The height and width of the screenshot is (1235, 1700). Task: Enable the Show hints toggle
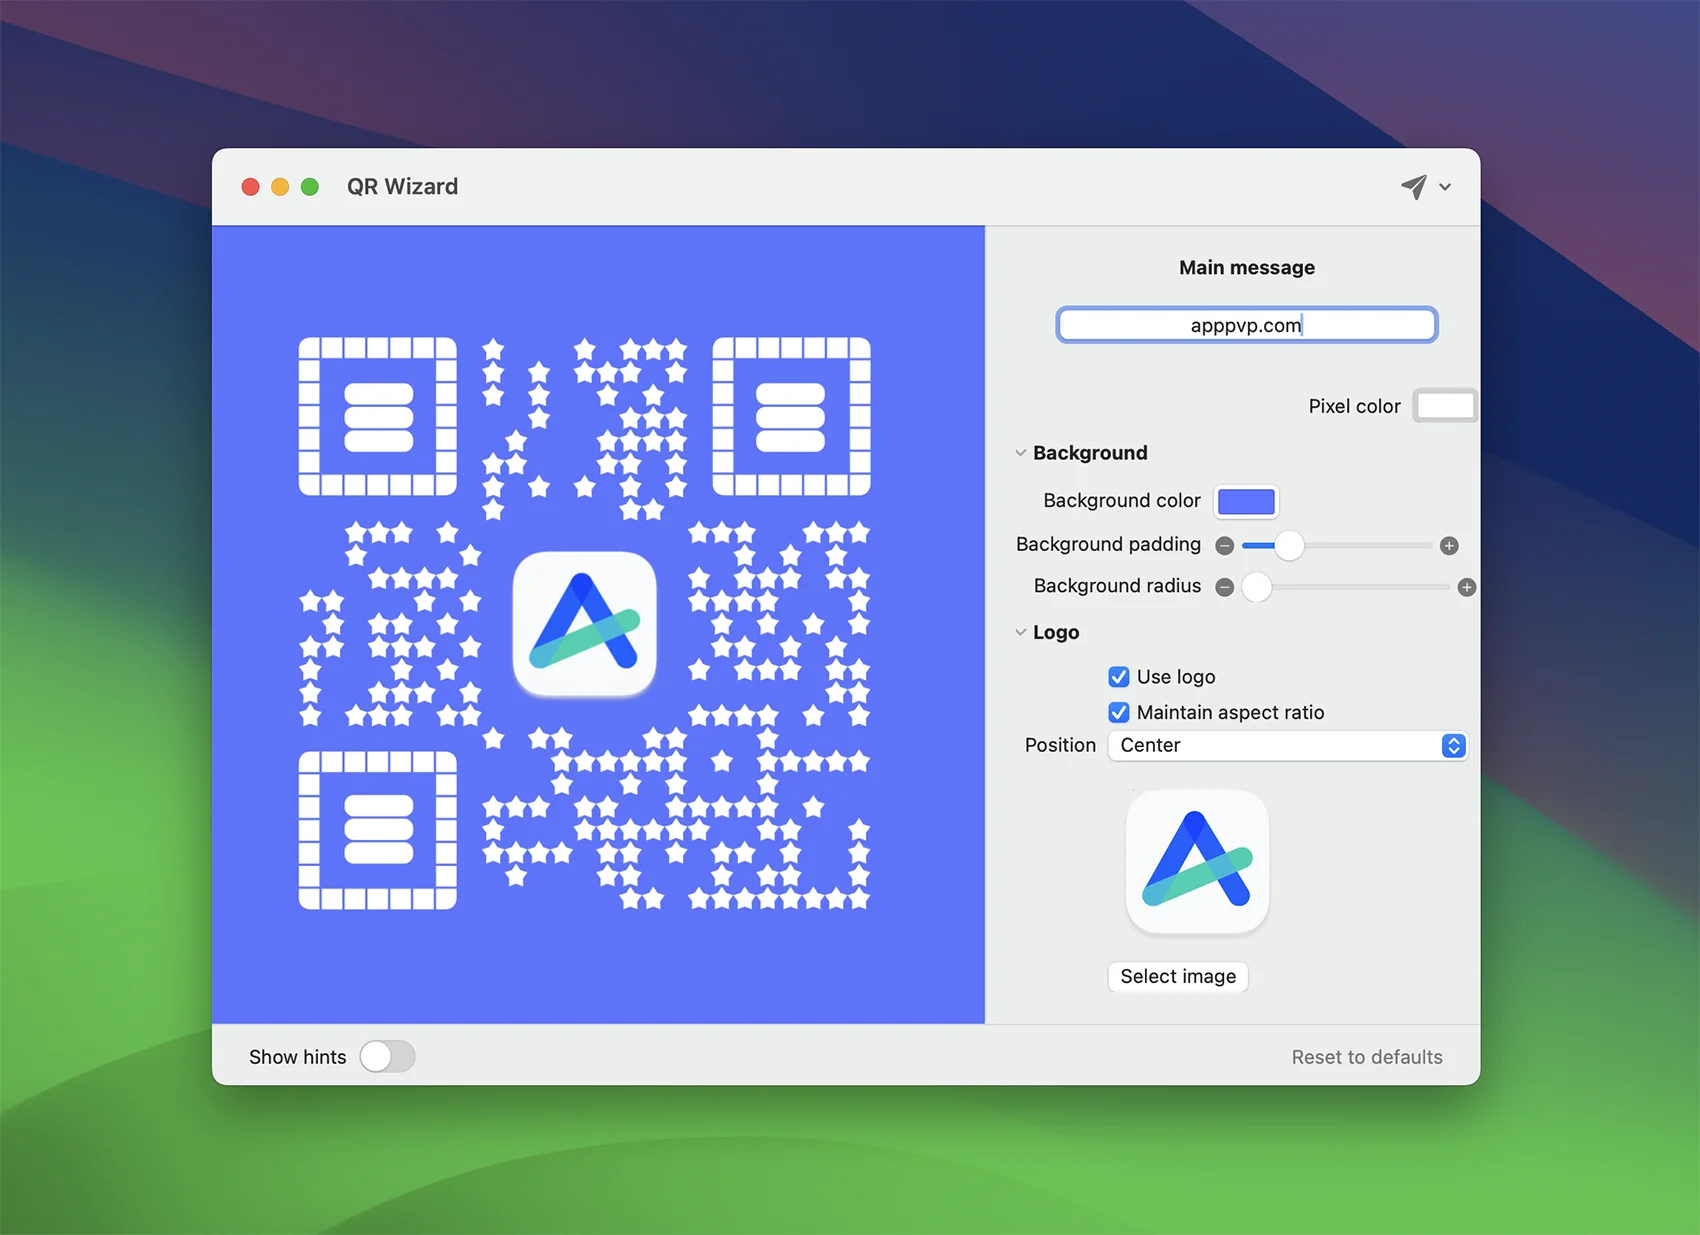coord(388,1056)
